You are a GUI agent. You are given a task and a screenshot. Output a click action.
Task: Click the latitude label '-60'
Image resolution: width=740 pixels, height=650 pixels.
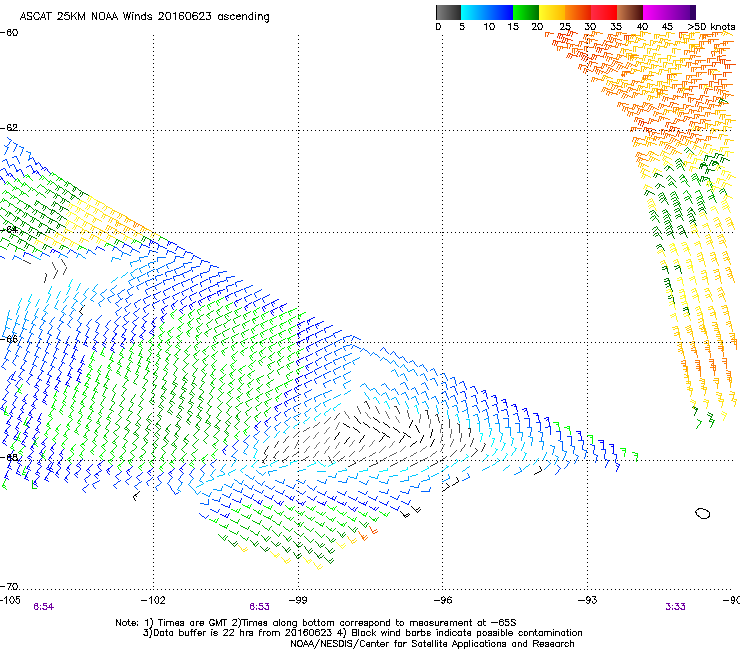point(9,33)
